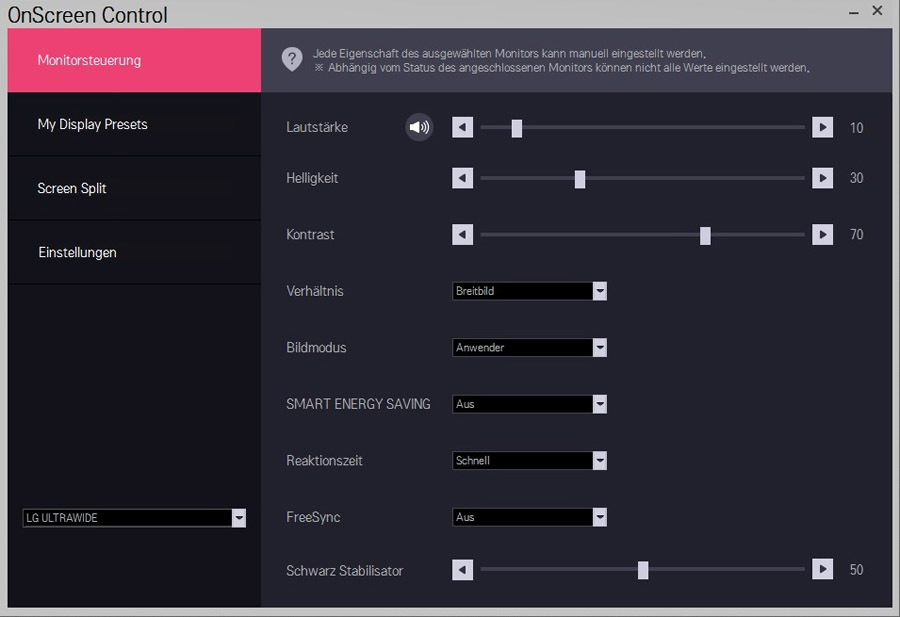Increase Lautstärke with right arrow
Image resolution: width=900 pixels, height=617 pixels.
[822, 127]
